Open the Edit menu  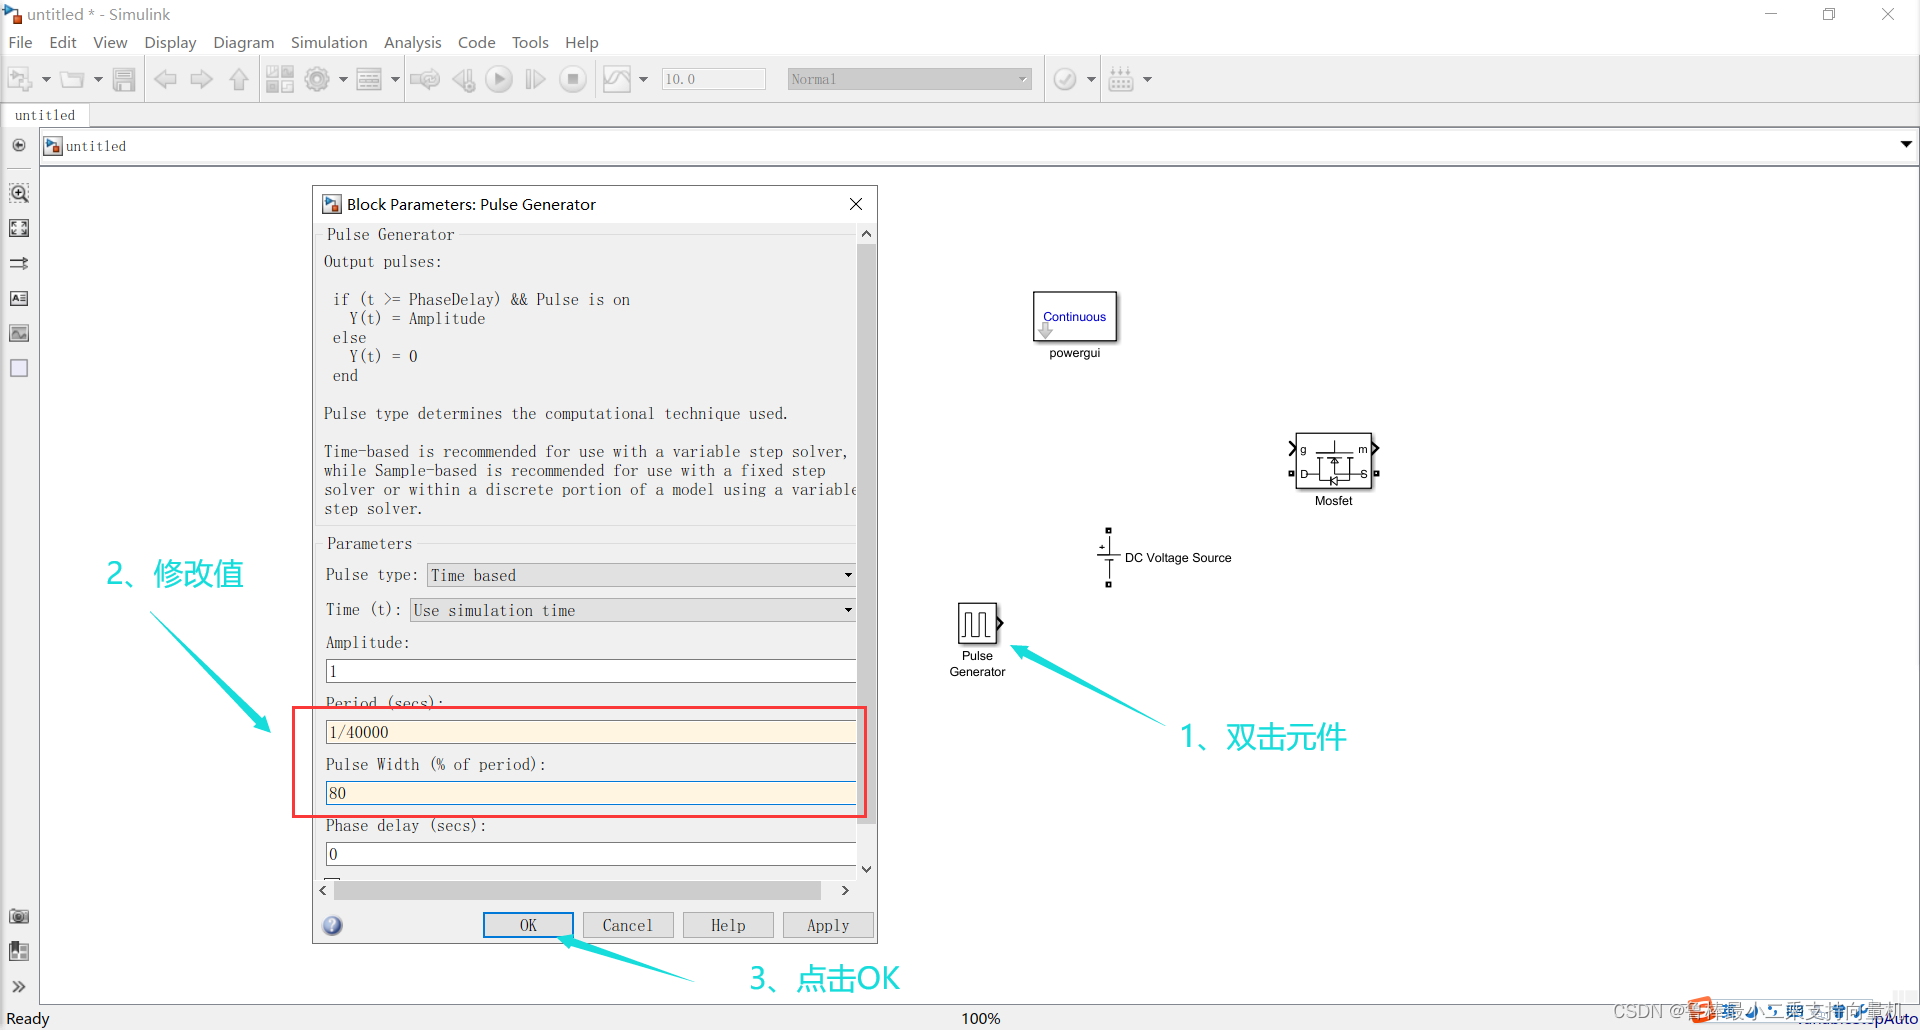63,42
